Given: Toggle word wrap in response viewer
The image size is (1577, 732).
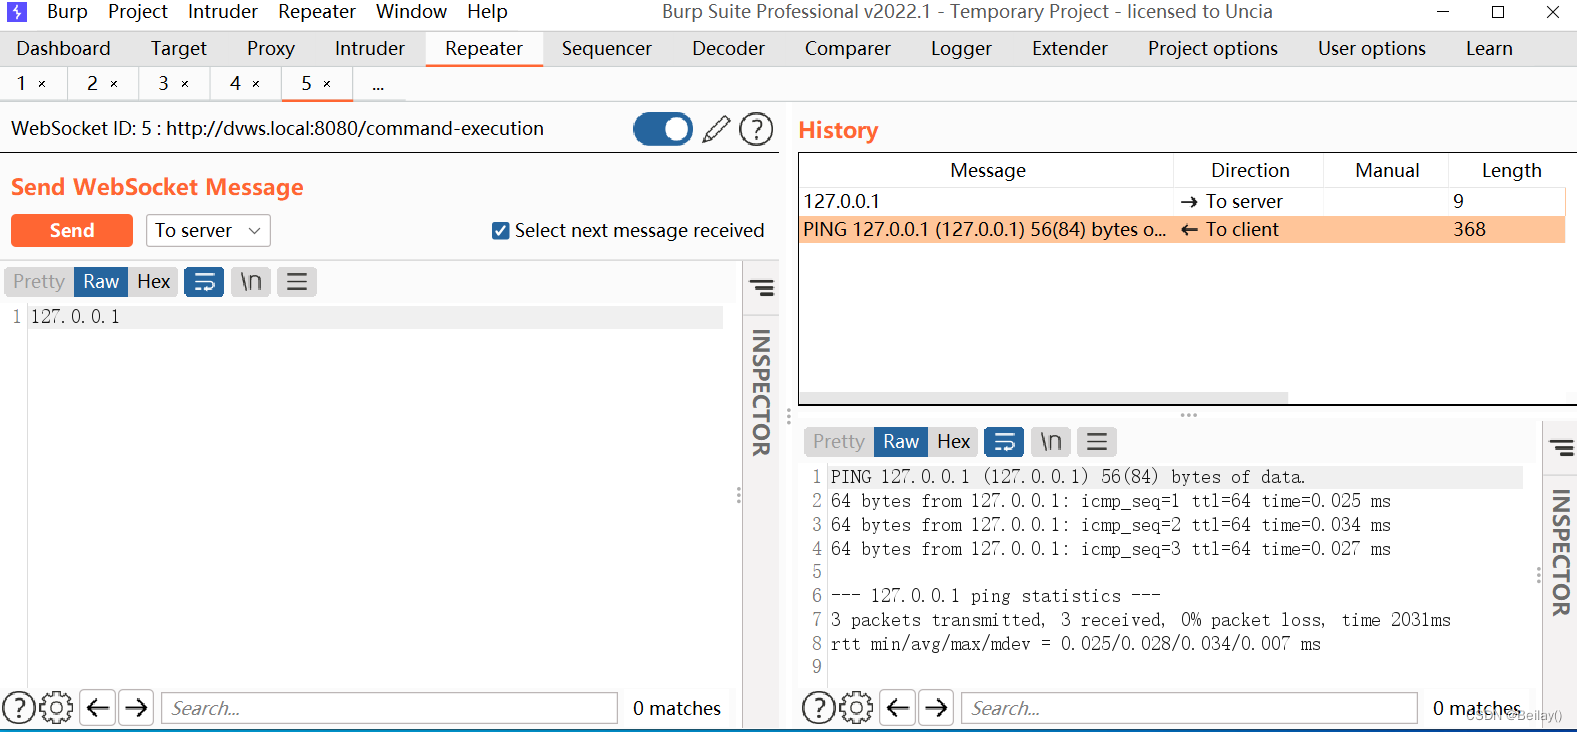Looking at the screenshot, I should pos(1004,442).
